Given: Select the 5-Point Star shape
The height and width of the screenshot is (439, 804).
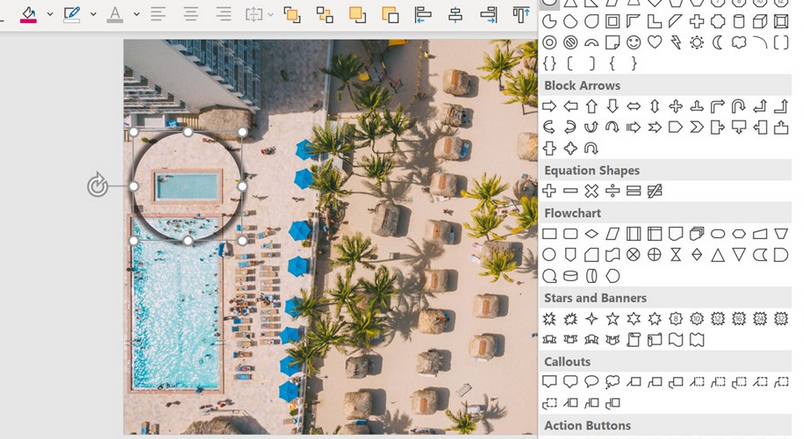Looking at the screenshot, I should (612, 319).
